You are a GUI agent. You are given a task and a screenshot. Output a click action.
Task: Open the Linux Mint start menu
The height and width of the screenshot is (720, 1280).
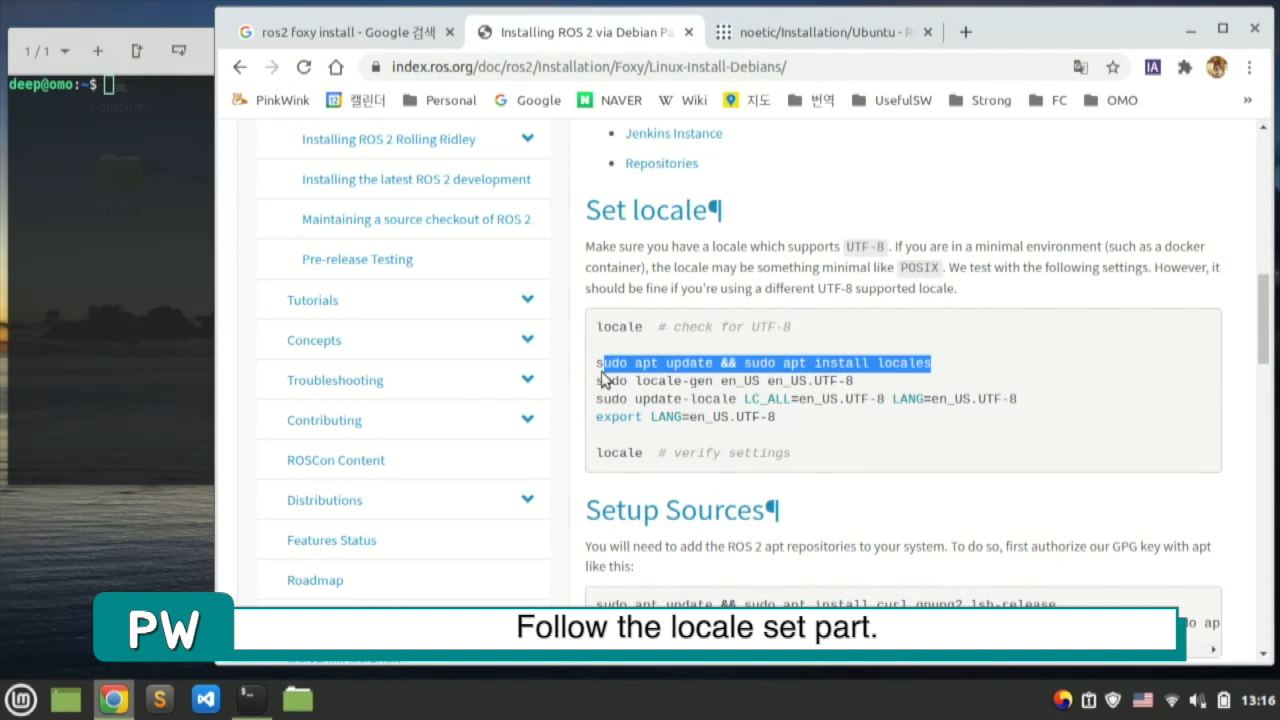tap(20, 699)
